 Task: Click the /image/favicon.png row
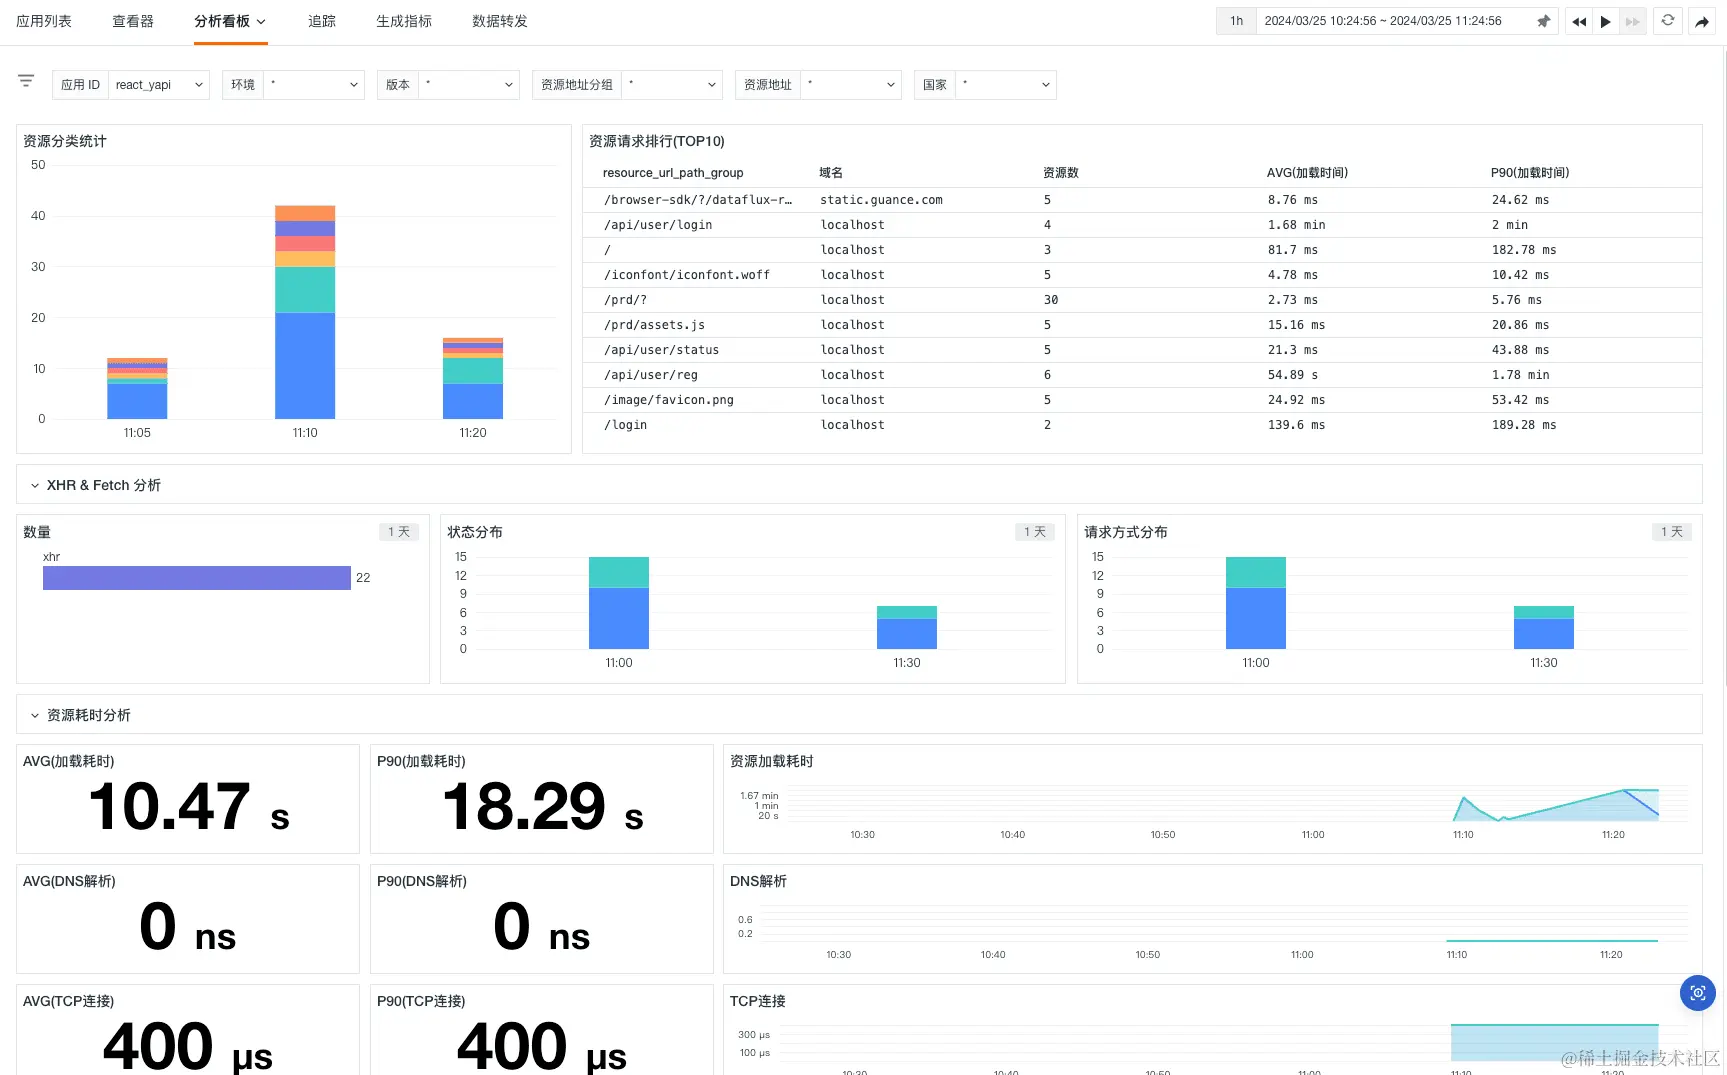tap(1142, 400)
